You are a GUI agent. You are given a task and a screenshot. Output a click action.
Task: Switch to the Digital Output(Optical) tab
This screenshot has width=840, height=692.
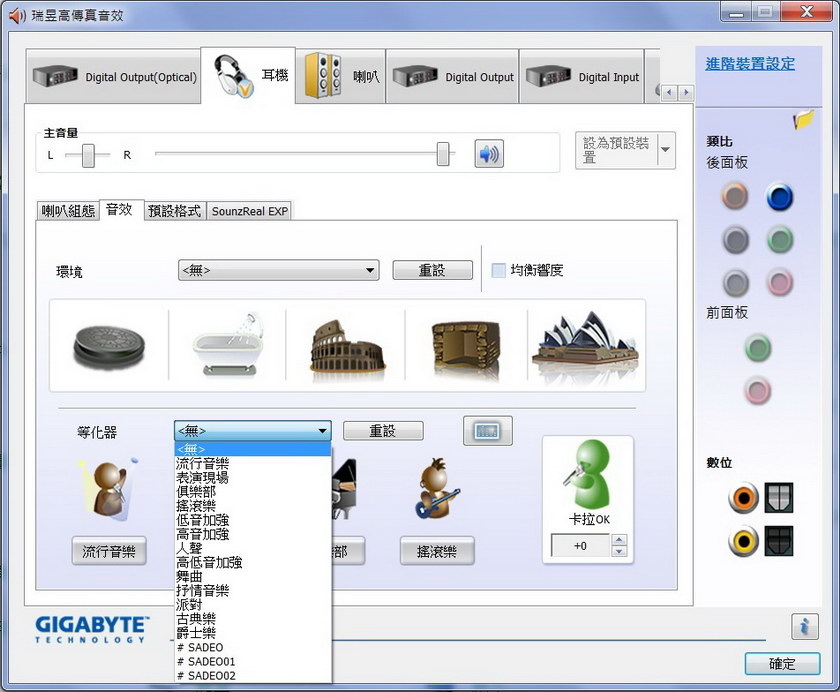(114, 77)
